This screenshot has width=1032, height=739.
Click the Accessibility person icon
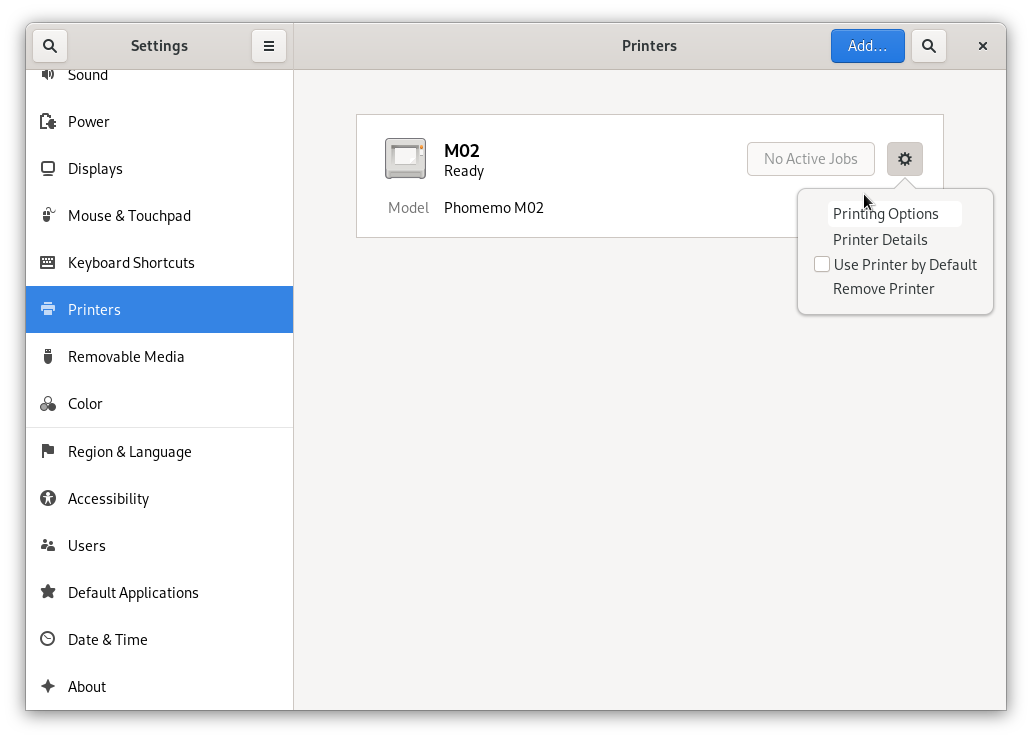click(47, 498)
